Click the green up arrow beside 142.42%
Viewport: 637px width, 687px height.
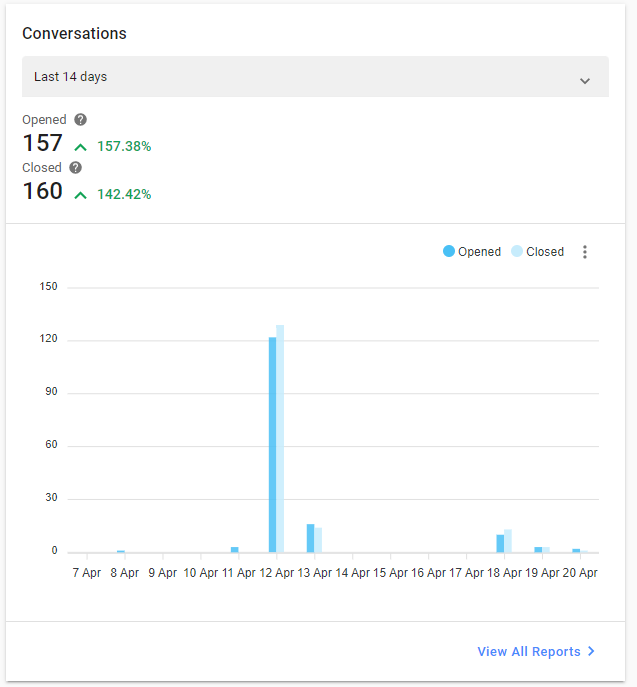click(x=80, y=195)
